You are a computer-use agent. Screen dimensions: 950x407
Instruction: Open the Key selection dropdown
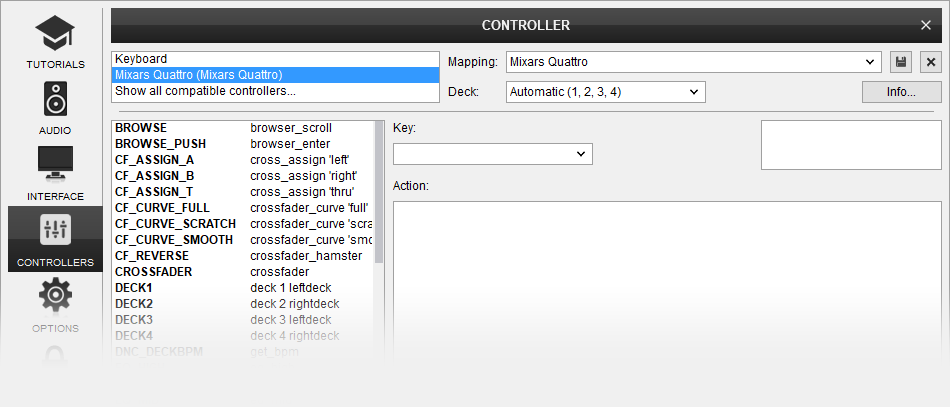pos(493,154)
